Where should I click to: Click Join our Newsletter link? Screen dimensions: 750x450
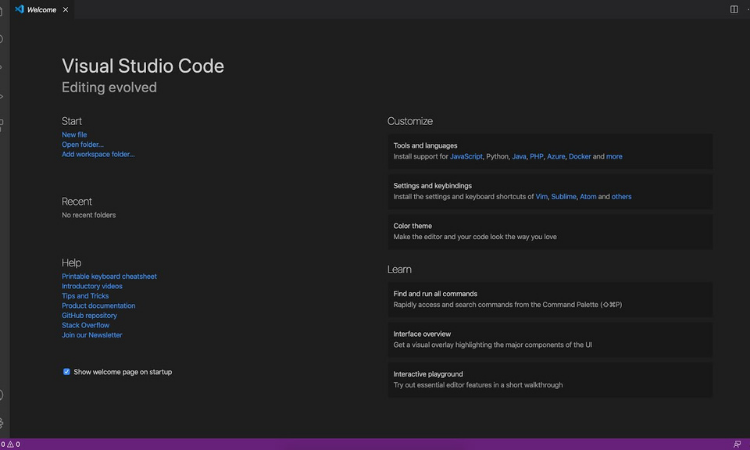pyautogui.click(x=91, y=335)
